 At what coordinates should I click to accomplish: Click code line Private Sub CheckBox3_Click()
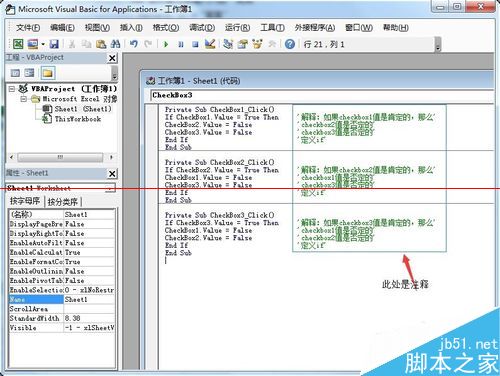(220, 215)
